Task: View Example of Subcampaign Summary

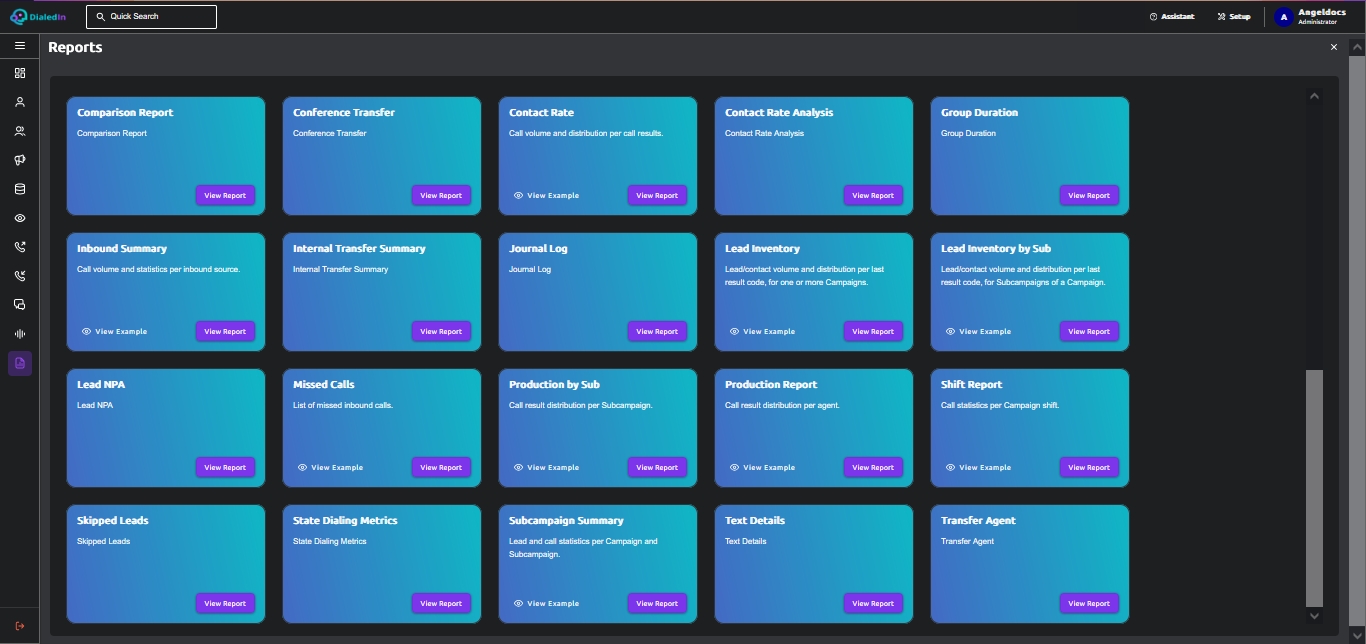Action: tap(546, 604)
